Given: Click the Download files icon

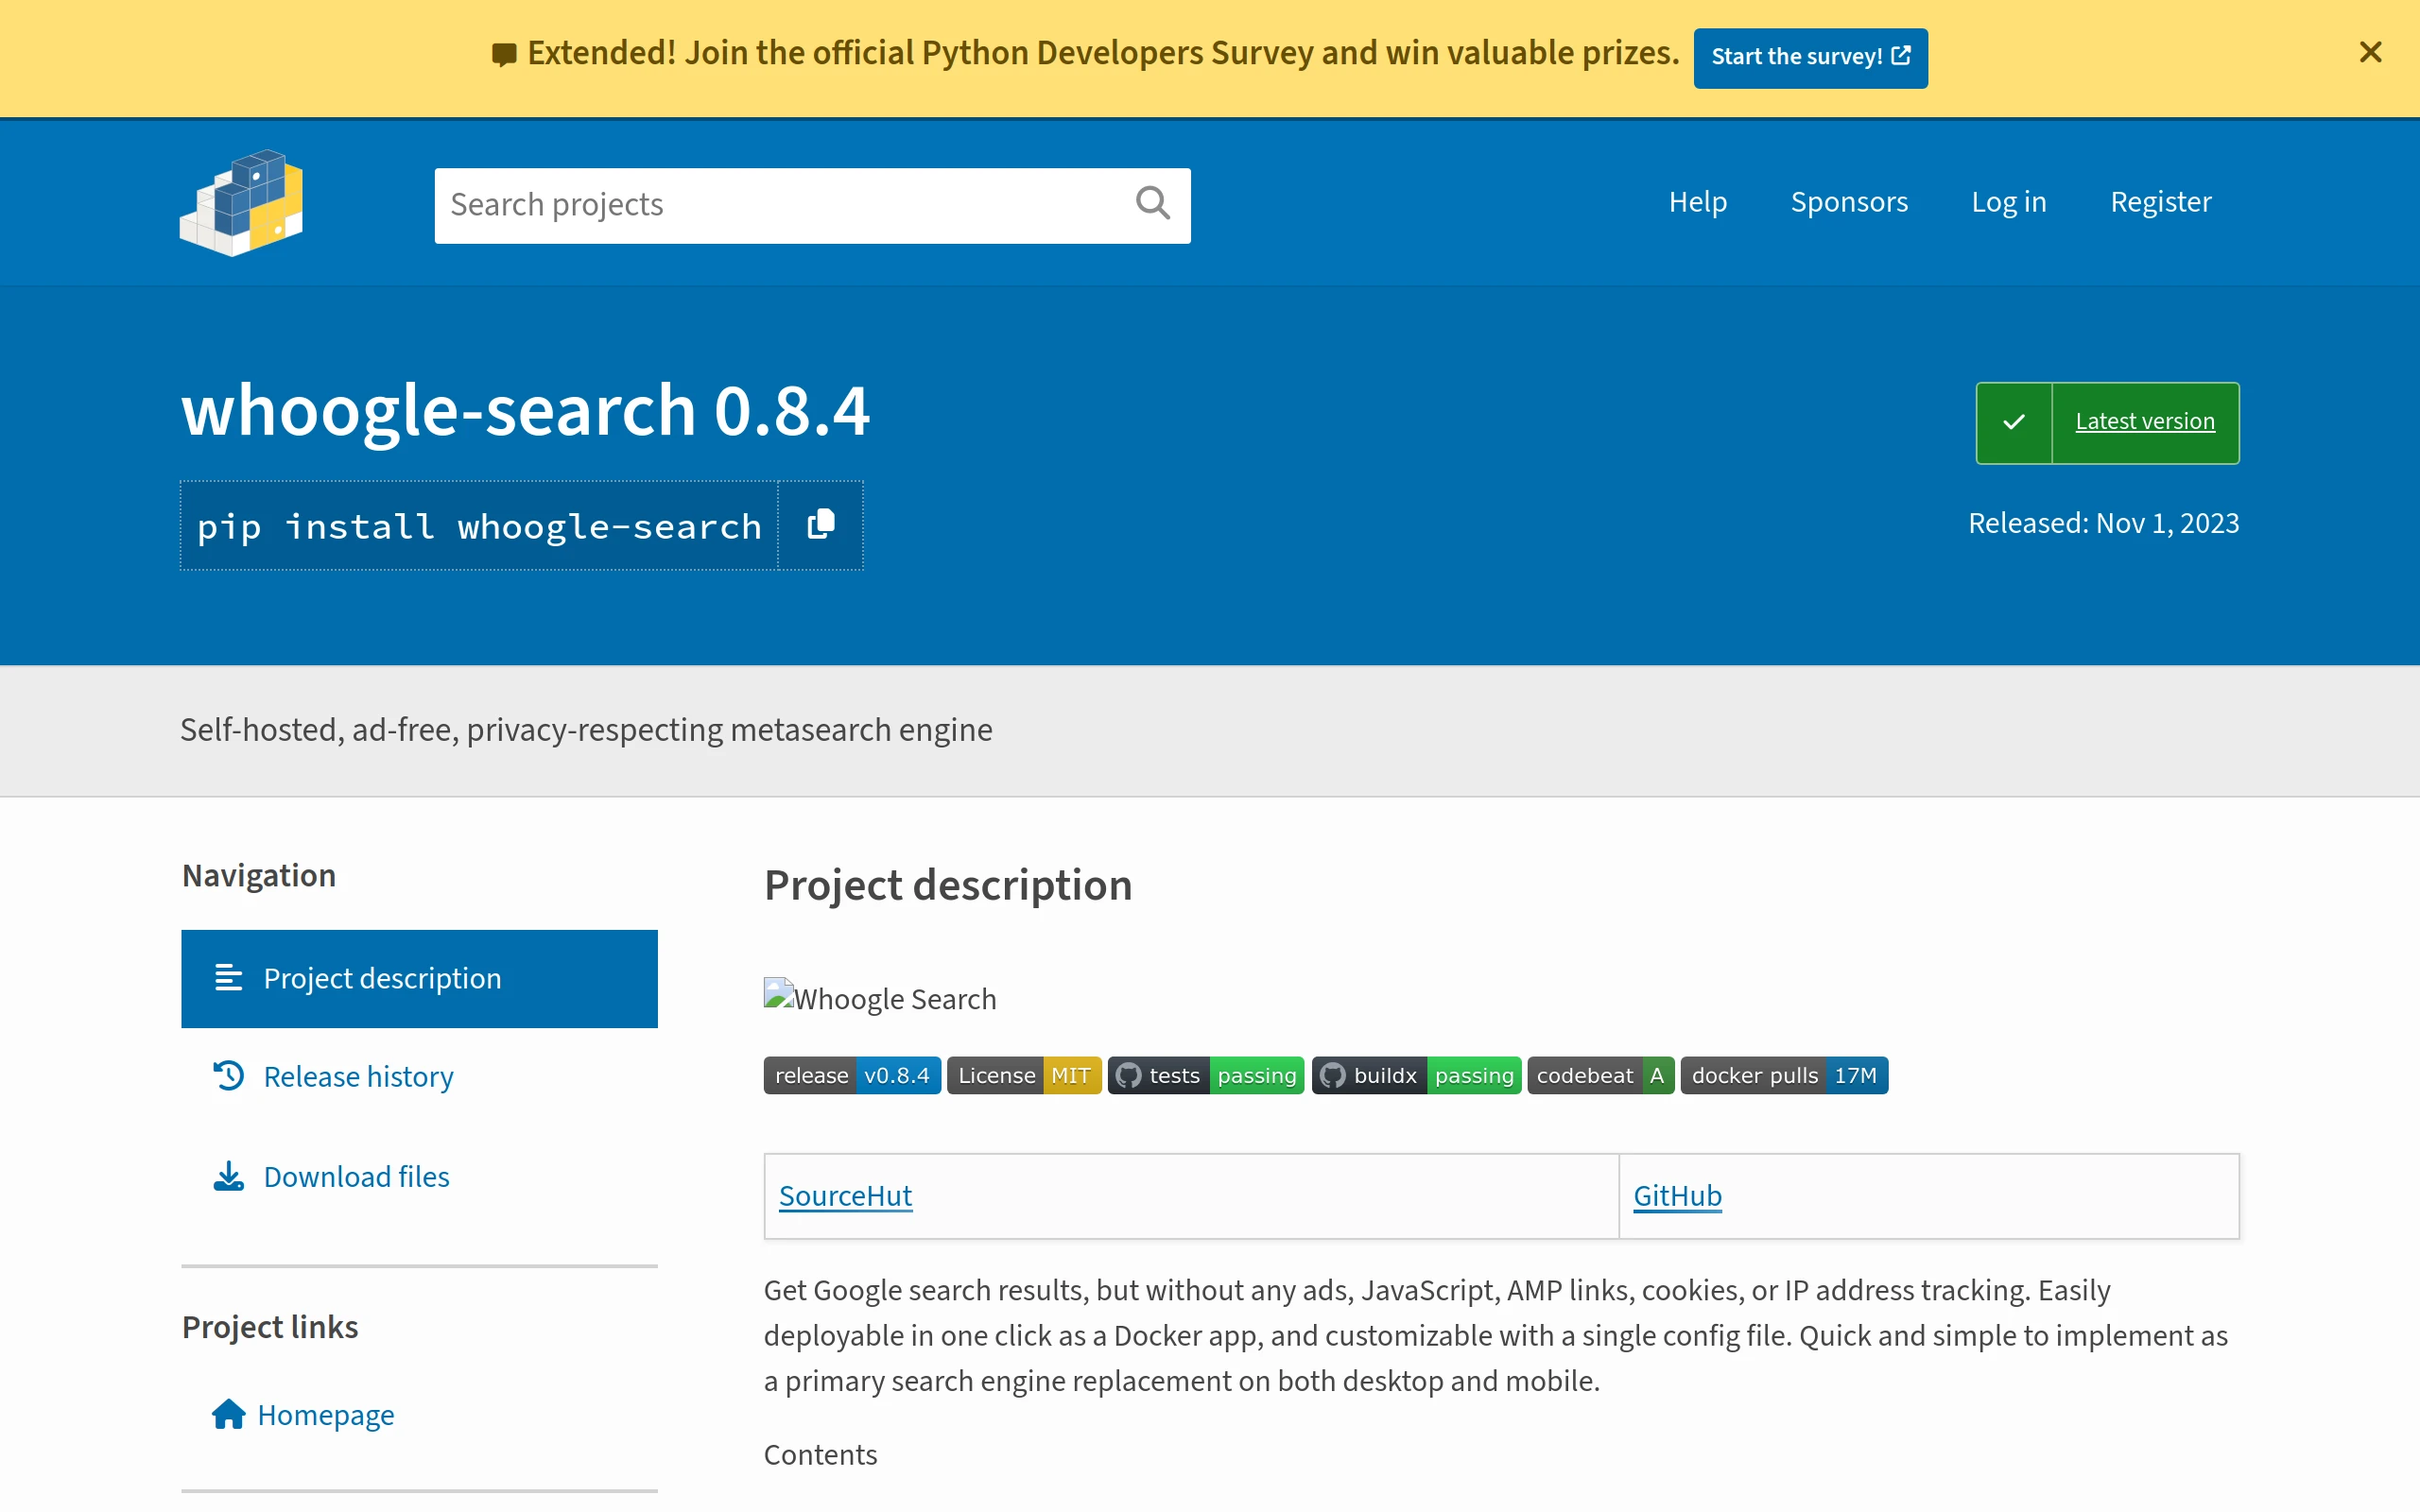Looking at the screenshot, I should [228, 1176].
